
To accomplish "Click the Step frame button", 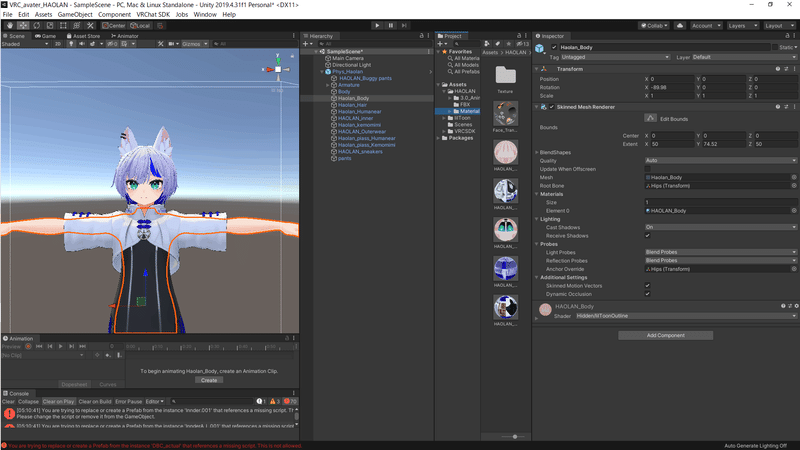I will (x=404, y=26).
